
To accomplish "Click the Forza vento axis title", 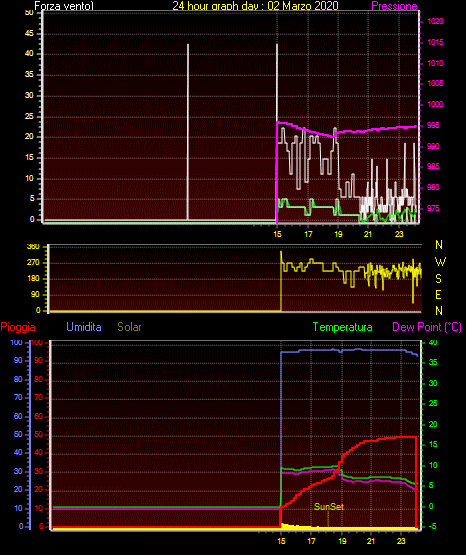I will 64,6.
